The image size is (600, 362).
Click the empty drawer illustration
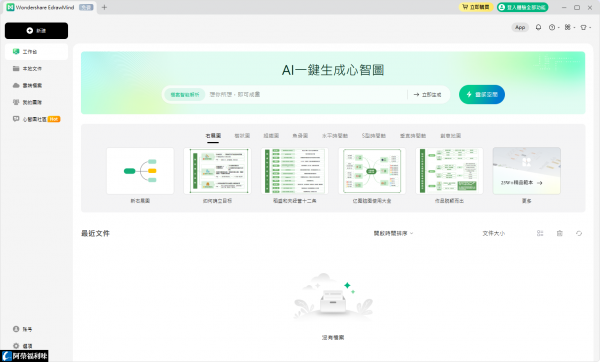[333, 297]
